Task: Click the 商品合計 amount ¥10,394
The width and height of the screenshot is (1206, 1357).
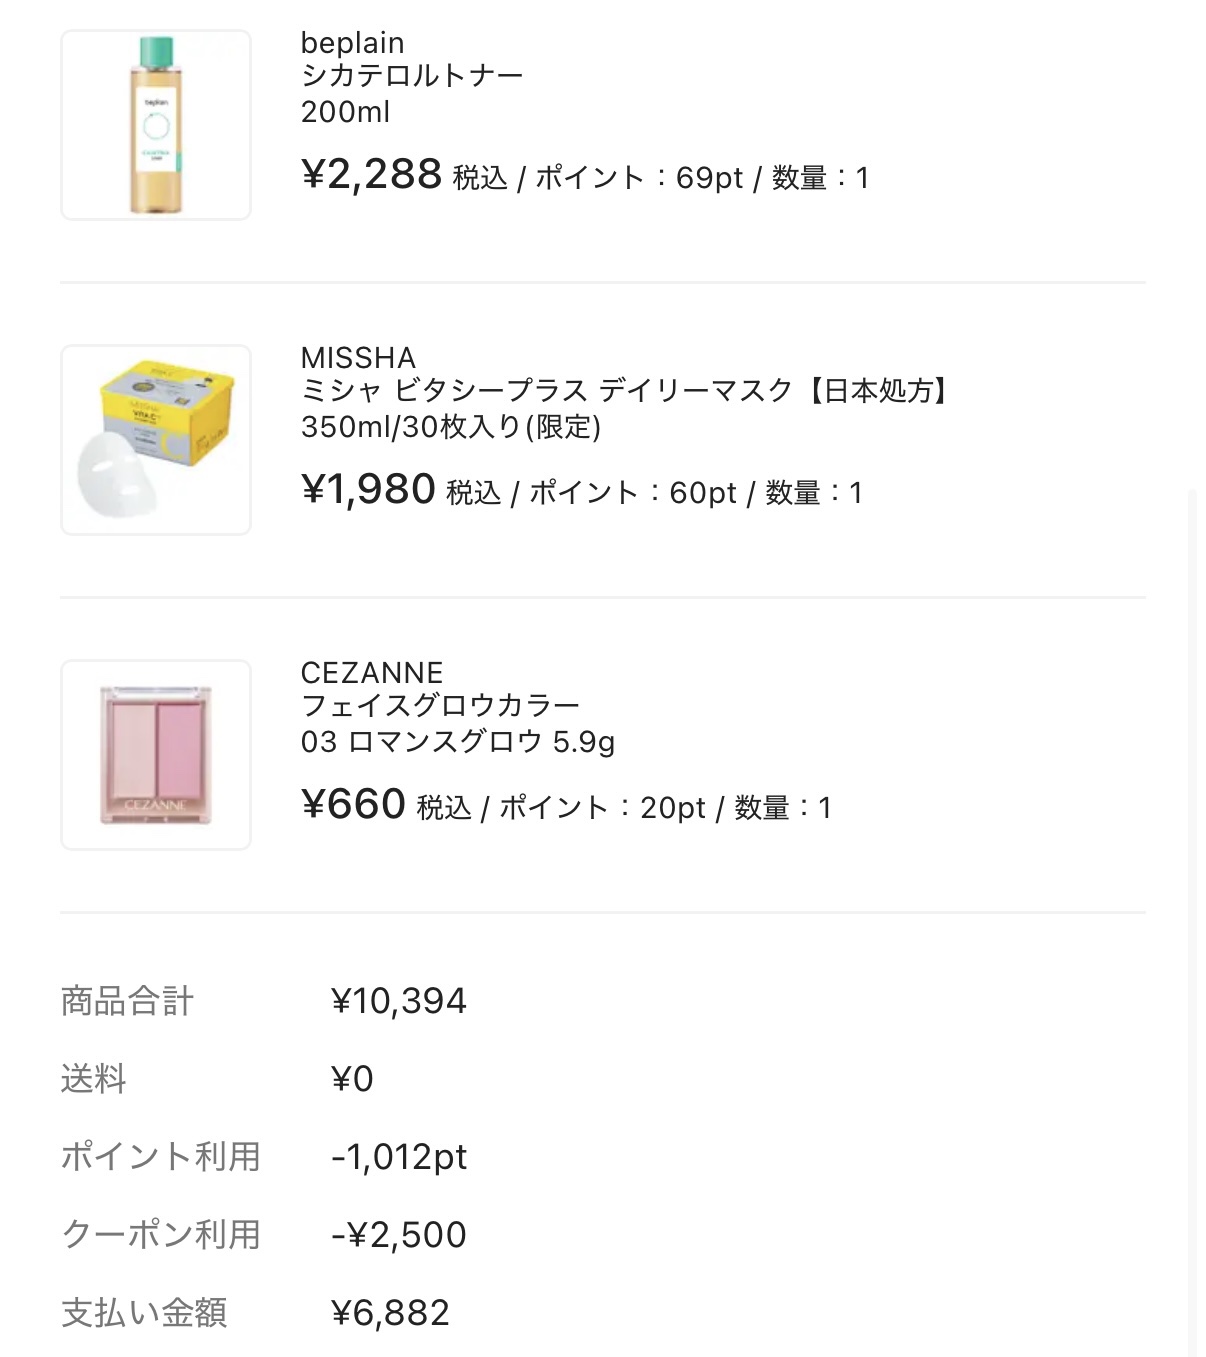Action: pyautogui.click(x=398, y=1001)
